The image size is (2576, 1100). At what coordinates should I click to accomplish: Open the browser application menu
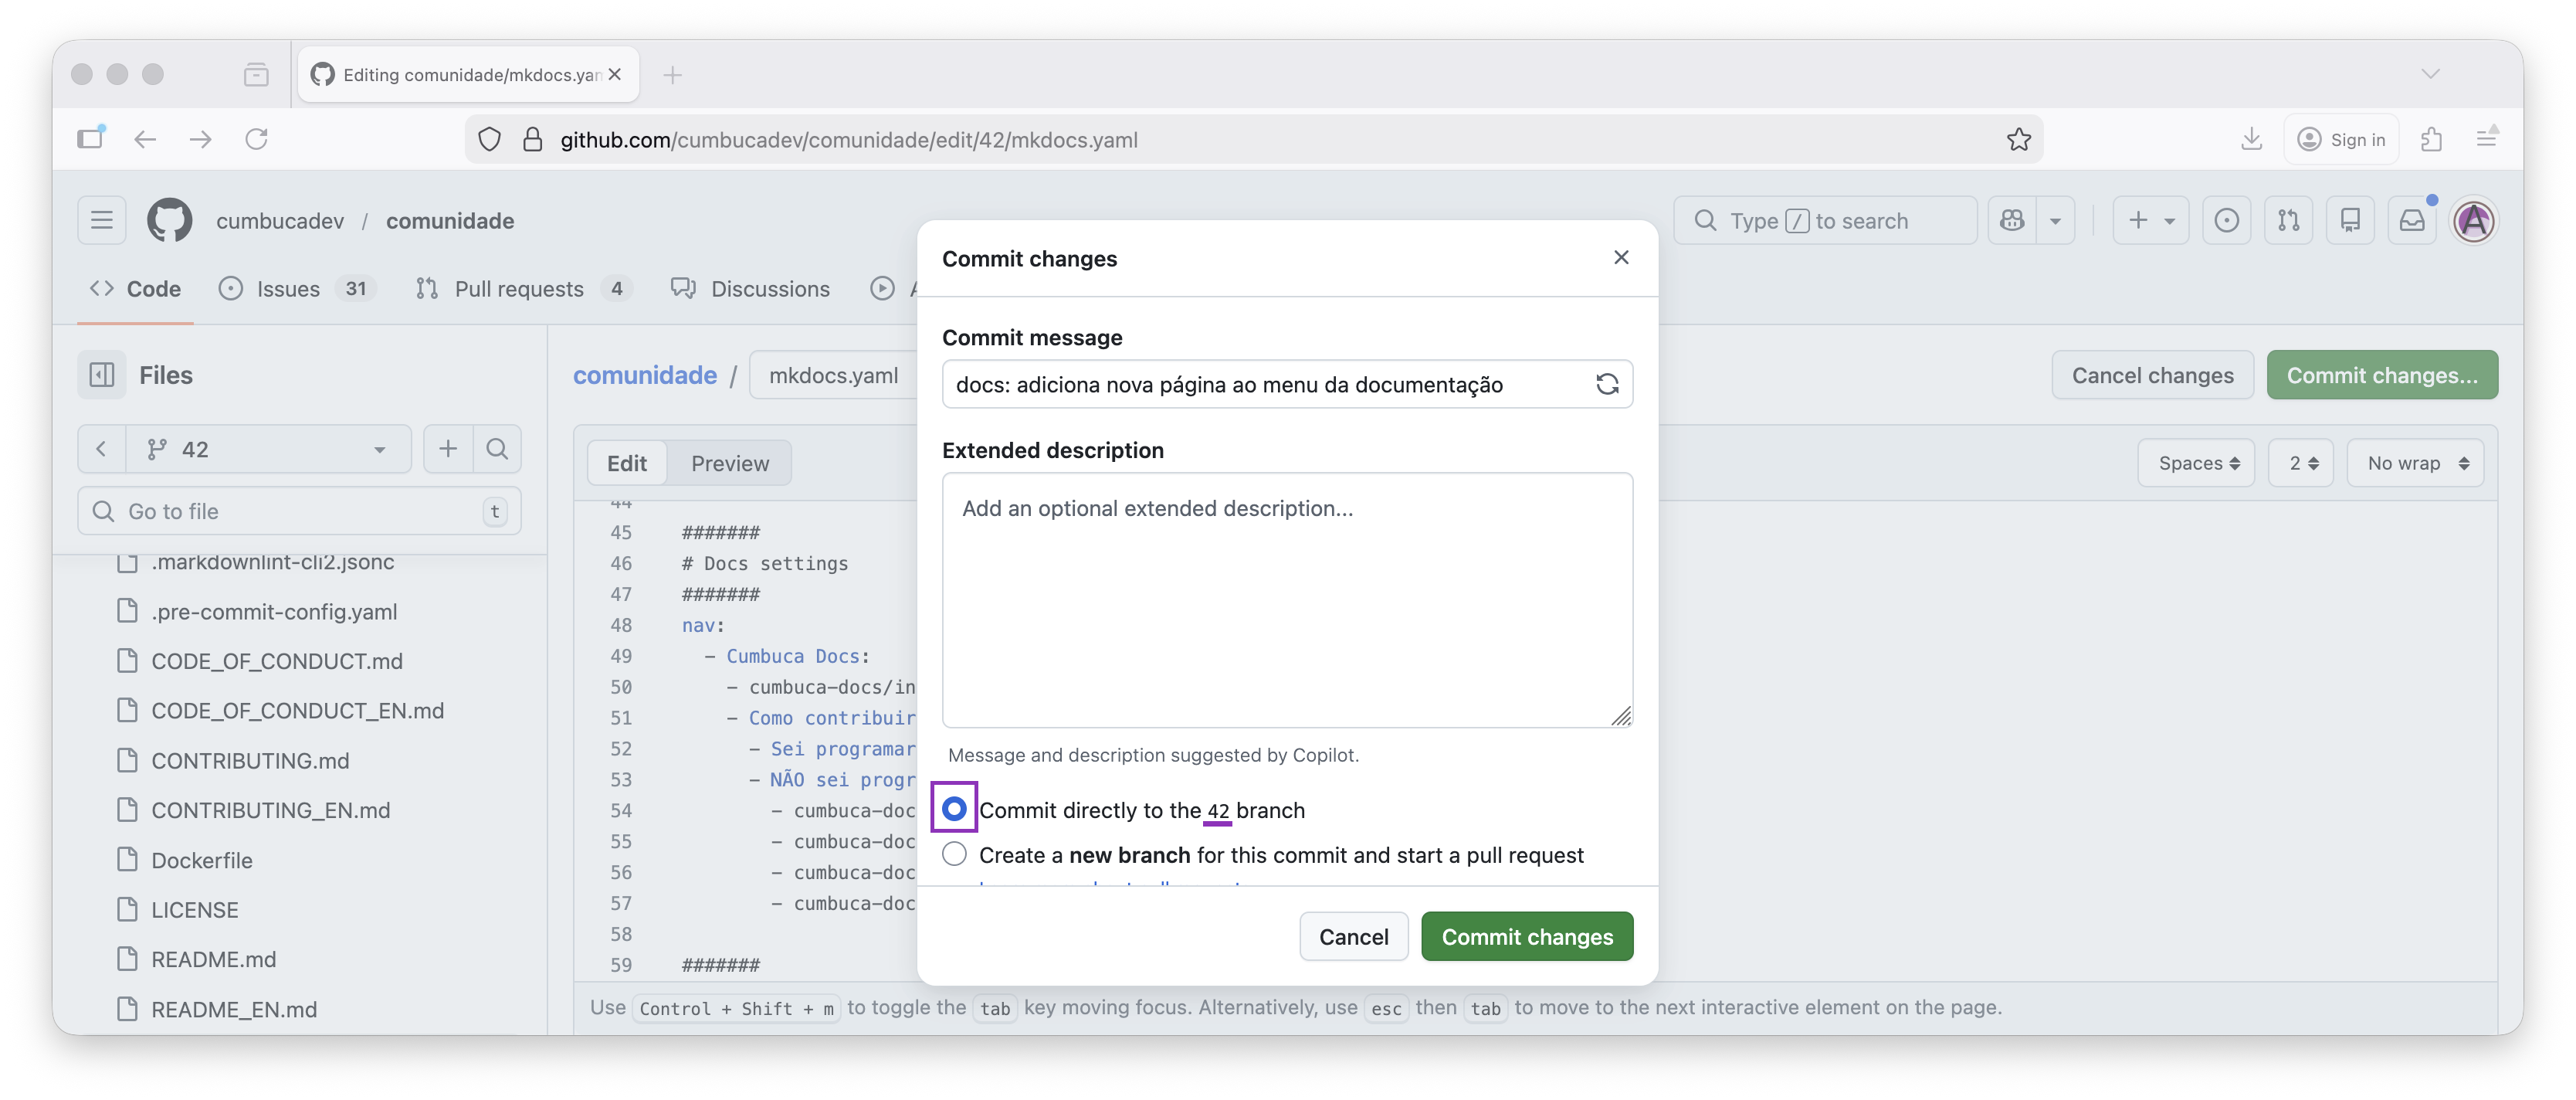[2486, 139]
